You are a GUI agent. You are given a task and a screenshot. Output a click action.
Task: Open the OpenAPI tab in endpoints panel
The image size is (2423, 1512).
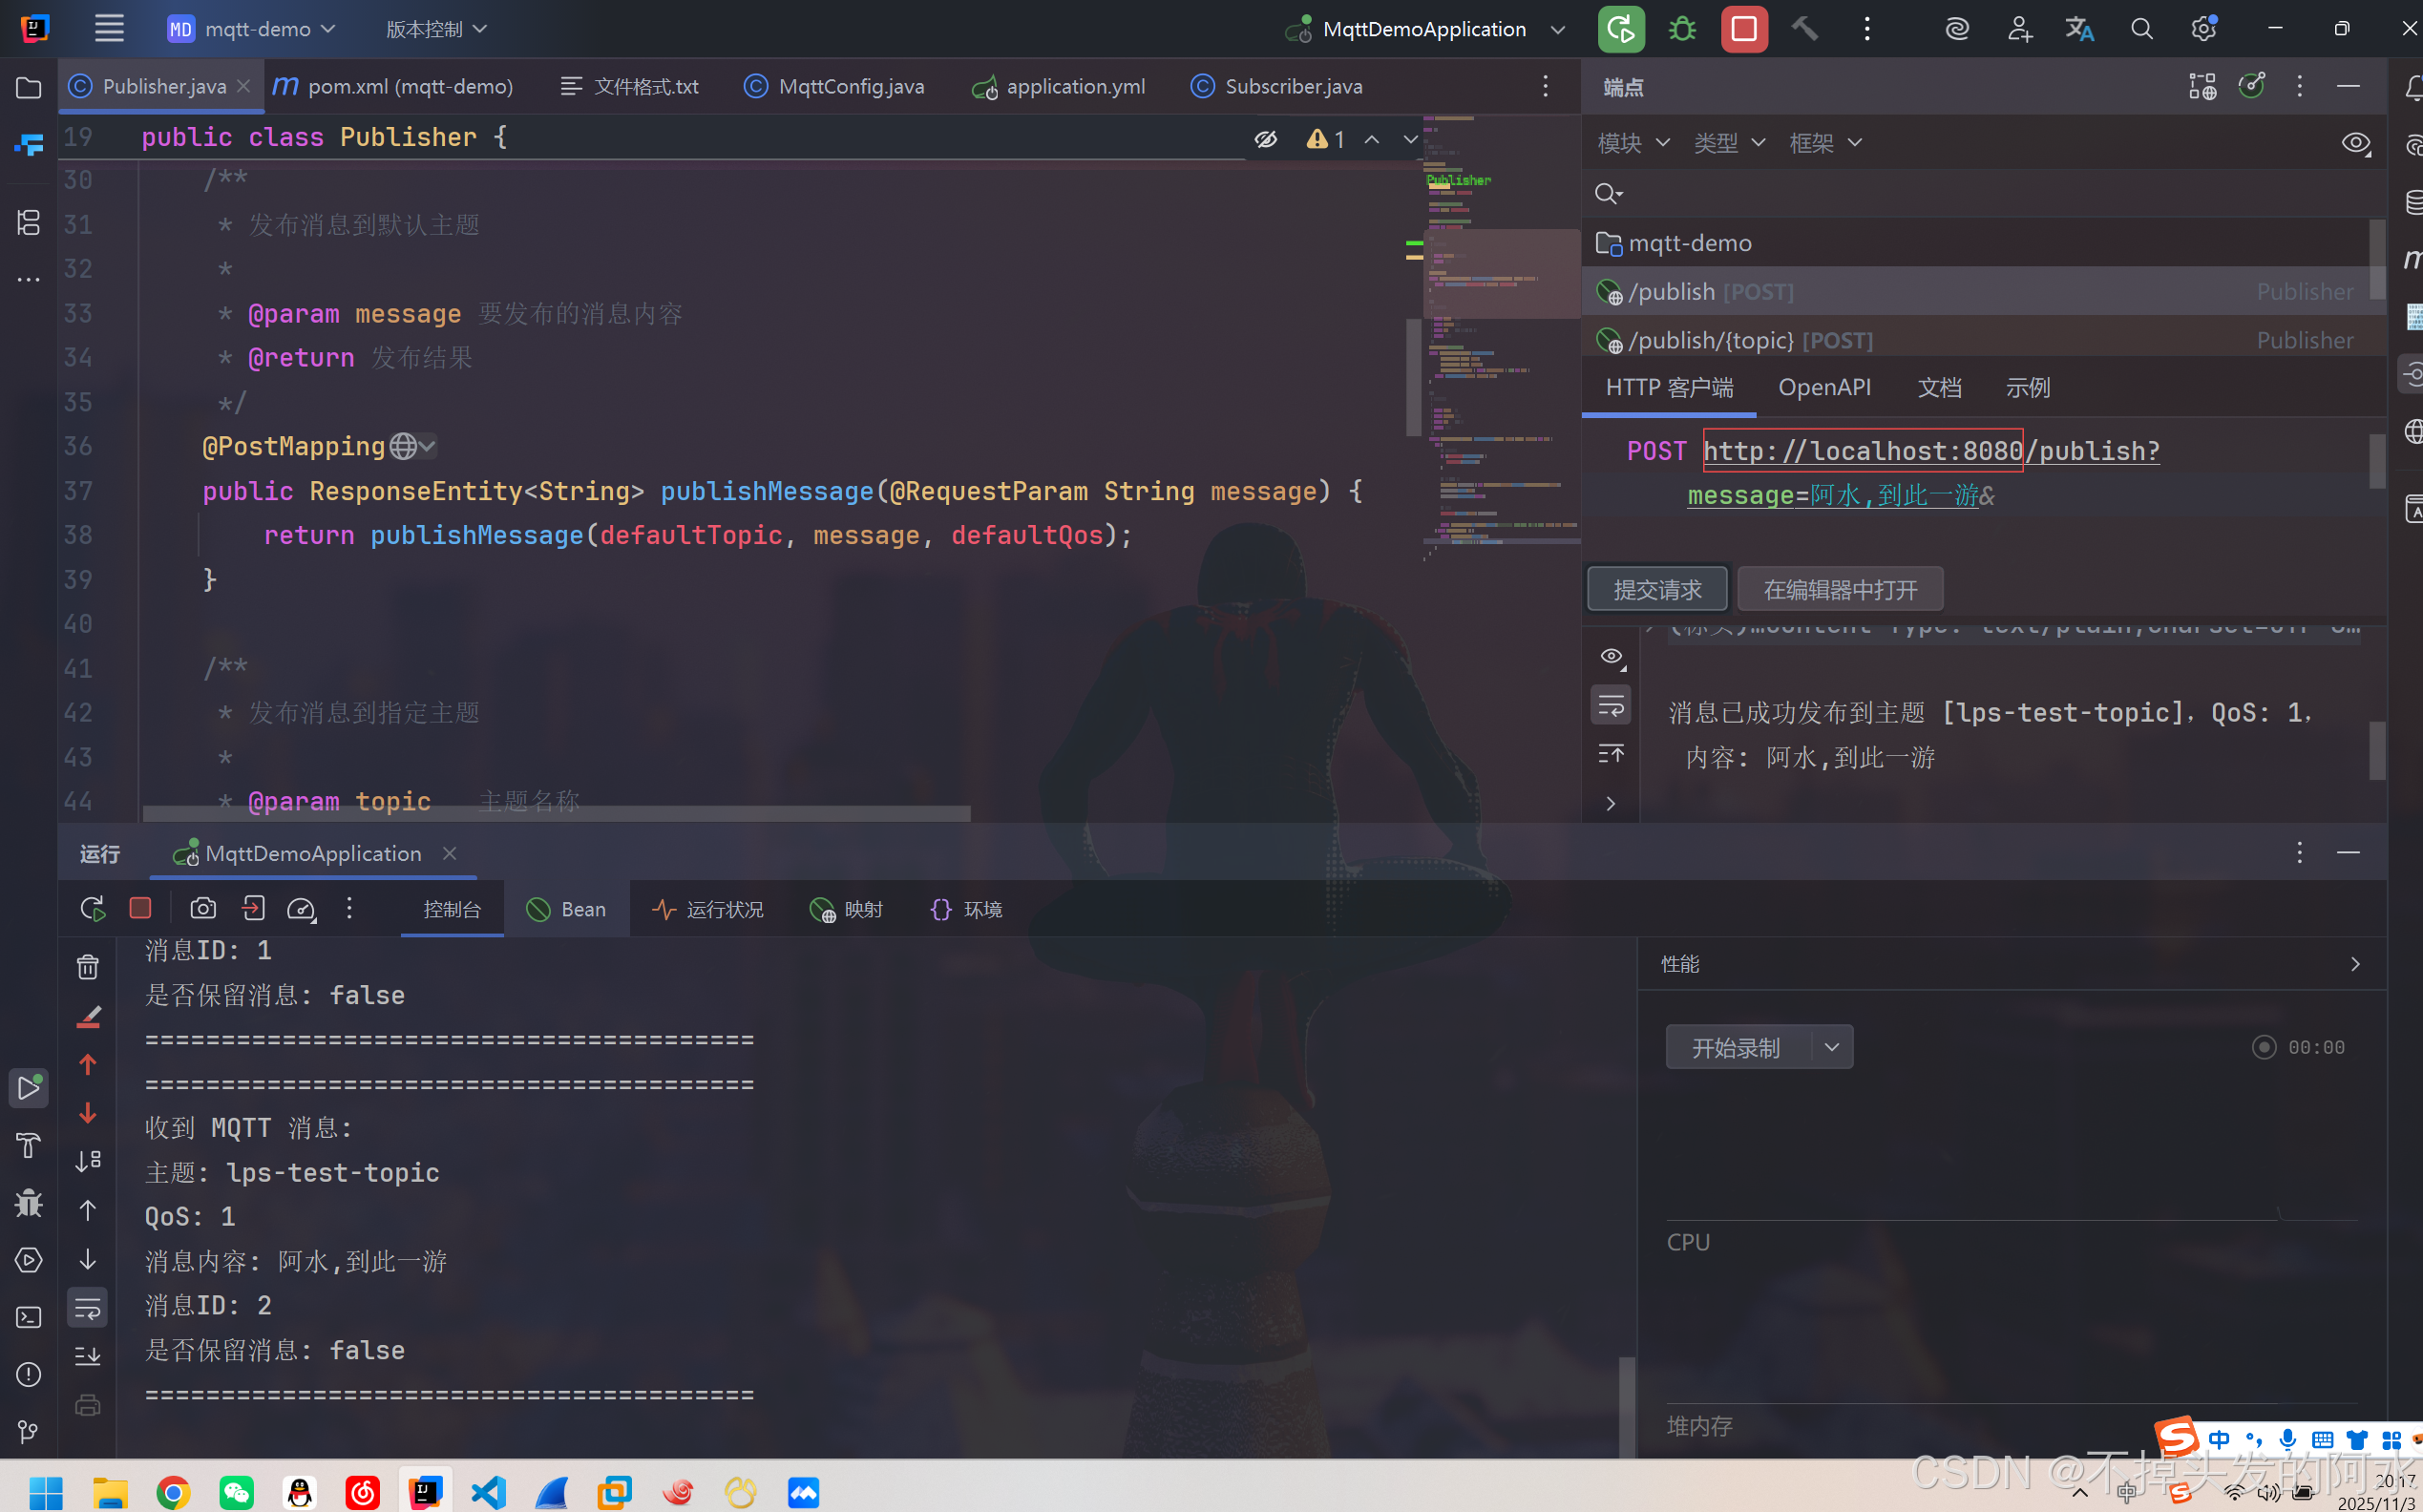pyautogui.click(x=1824, y=388)
